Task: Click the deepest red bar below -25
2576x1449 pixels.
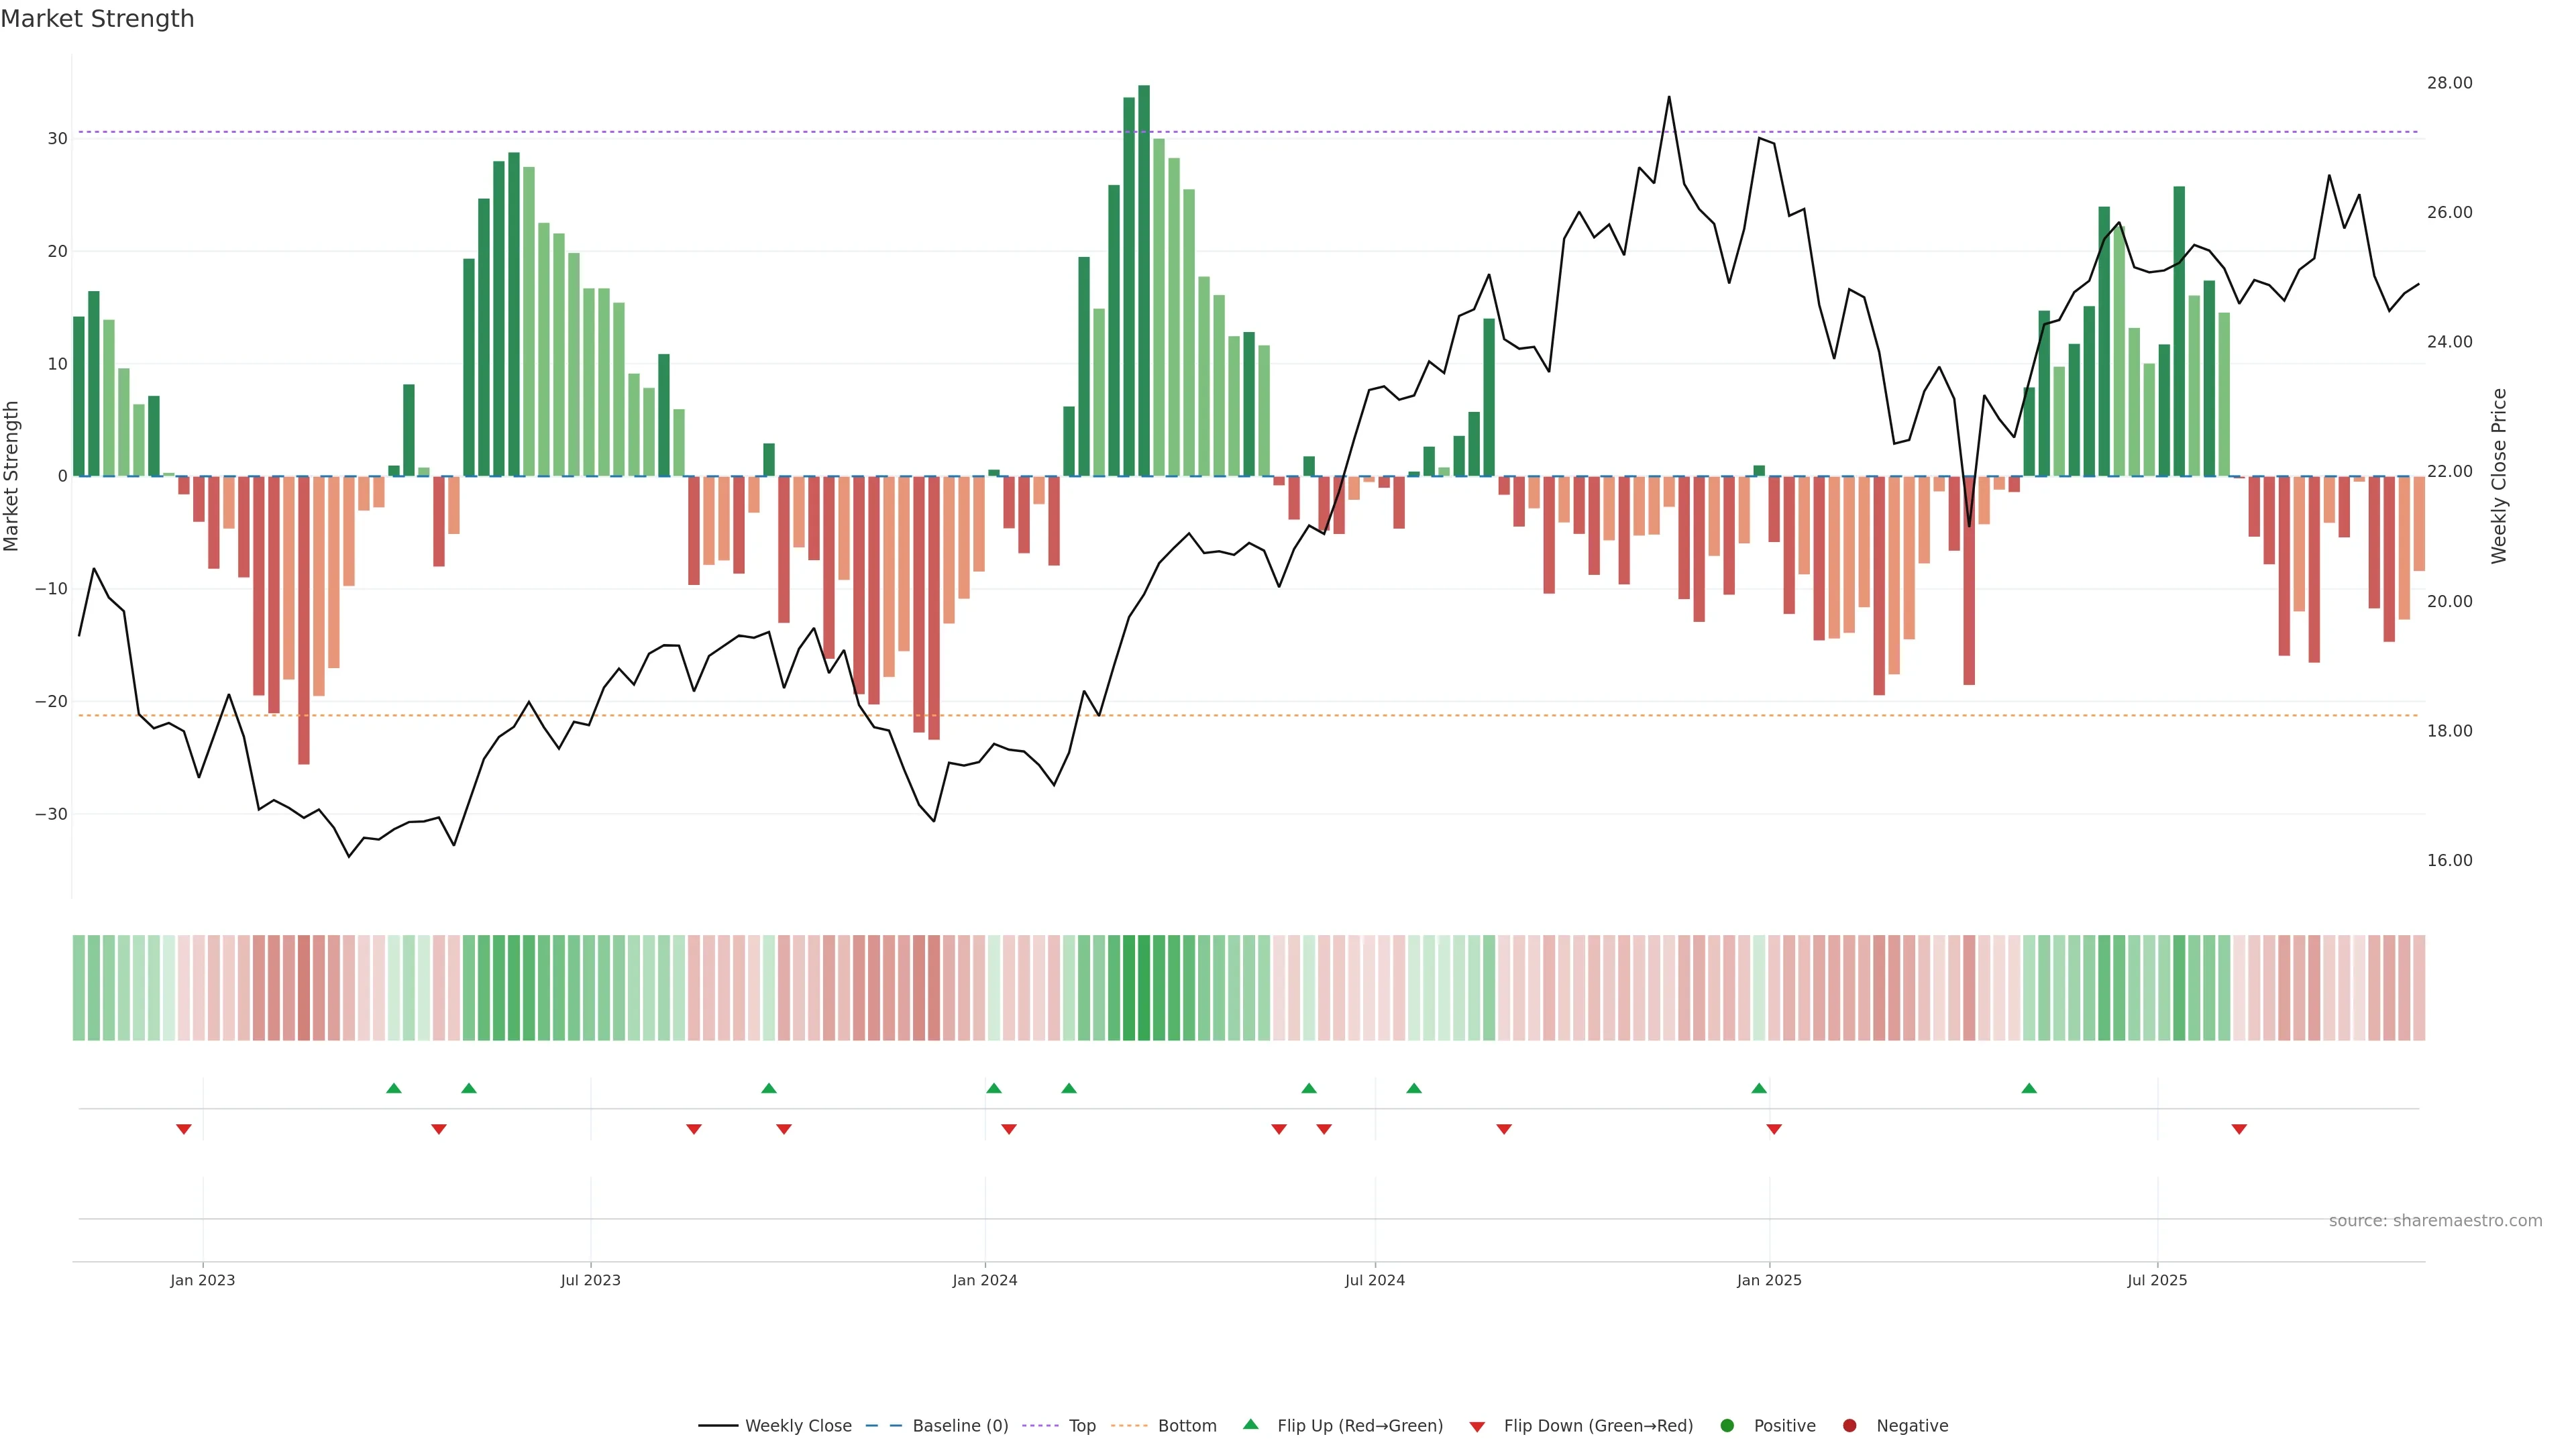Action: (304, 620)
